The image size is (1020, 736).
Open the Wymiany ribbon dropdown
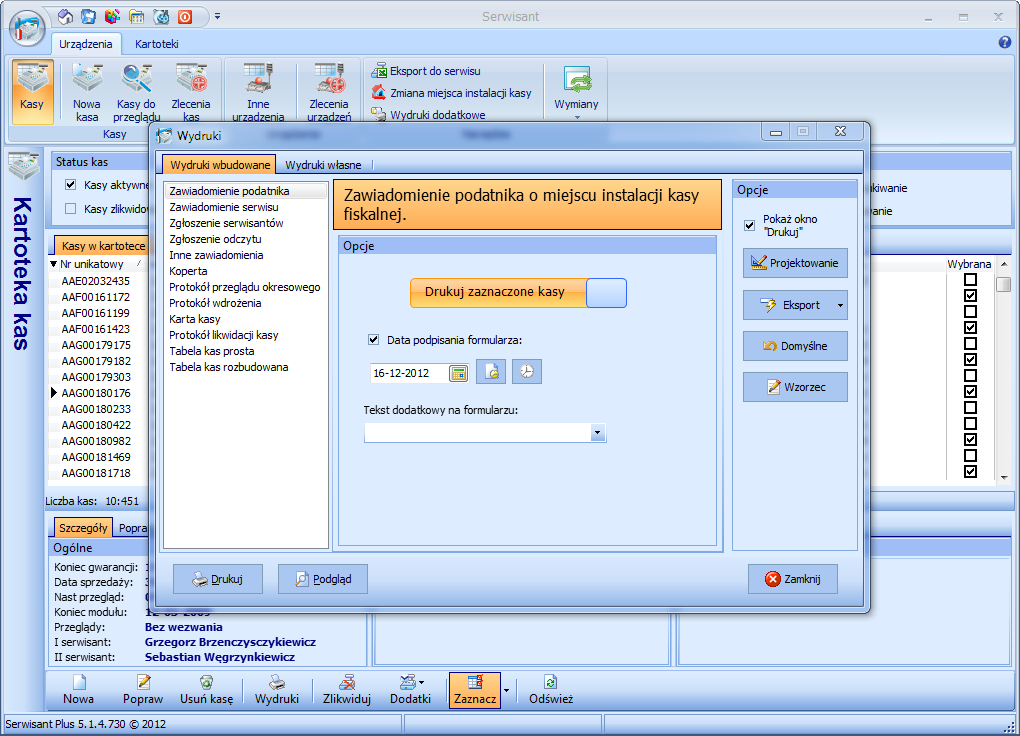click(576, 92)
